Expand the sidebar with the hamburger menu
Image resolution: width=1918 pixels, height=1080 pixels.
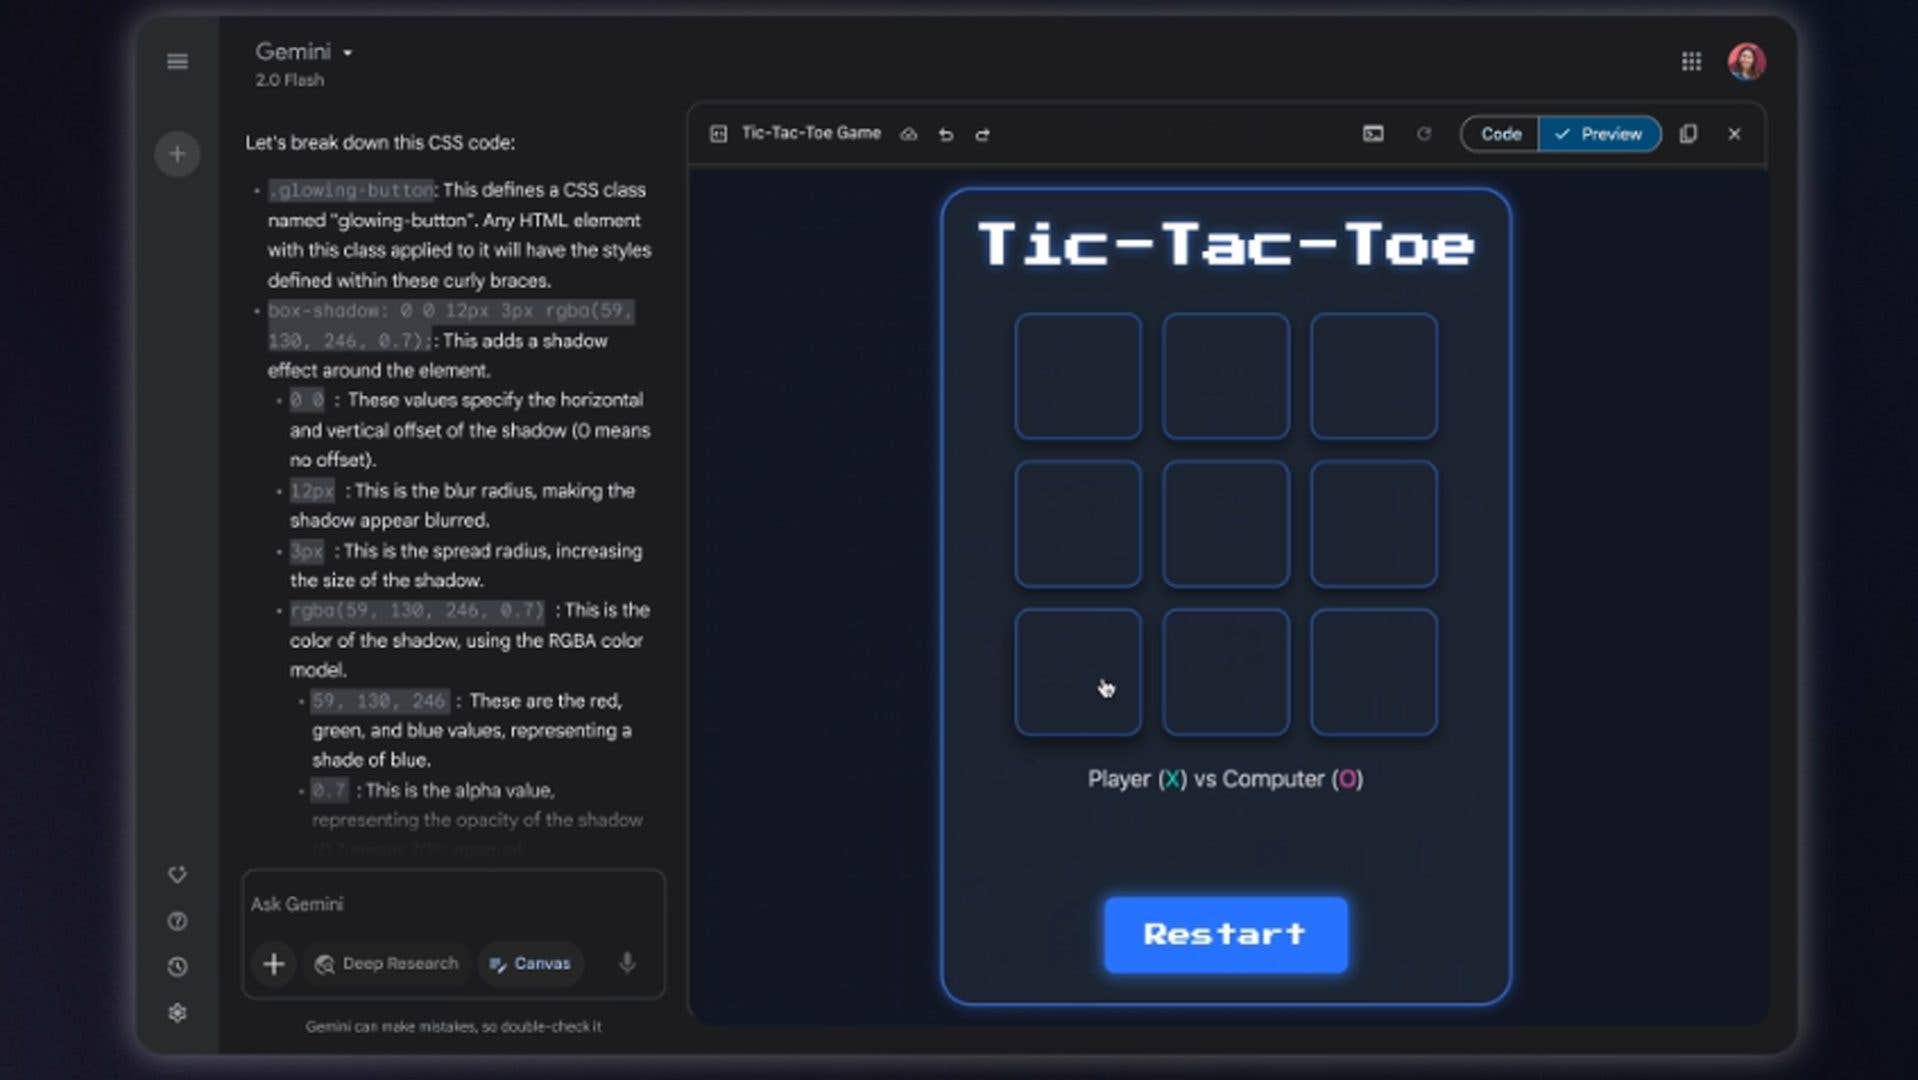tap(177, 61)
